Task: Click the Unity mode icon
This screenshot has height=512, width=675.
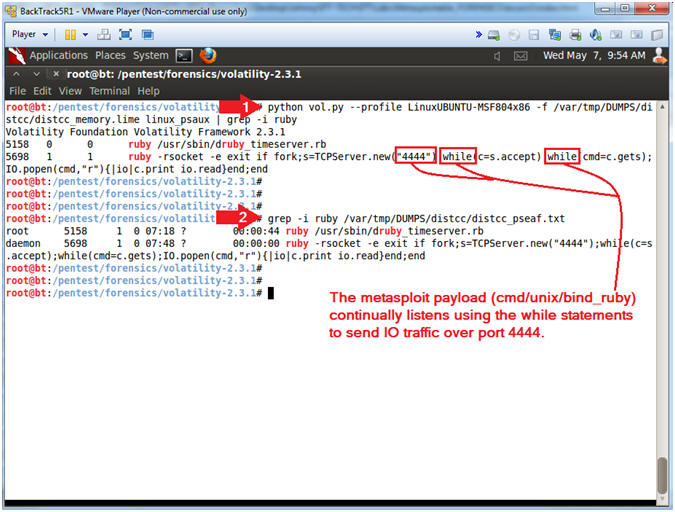Action: [x=148, y=34]
